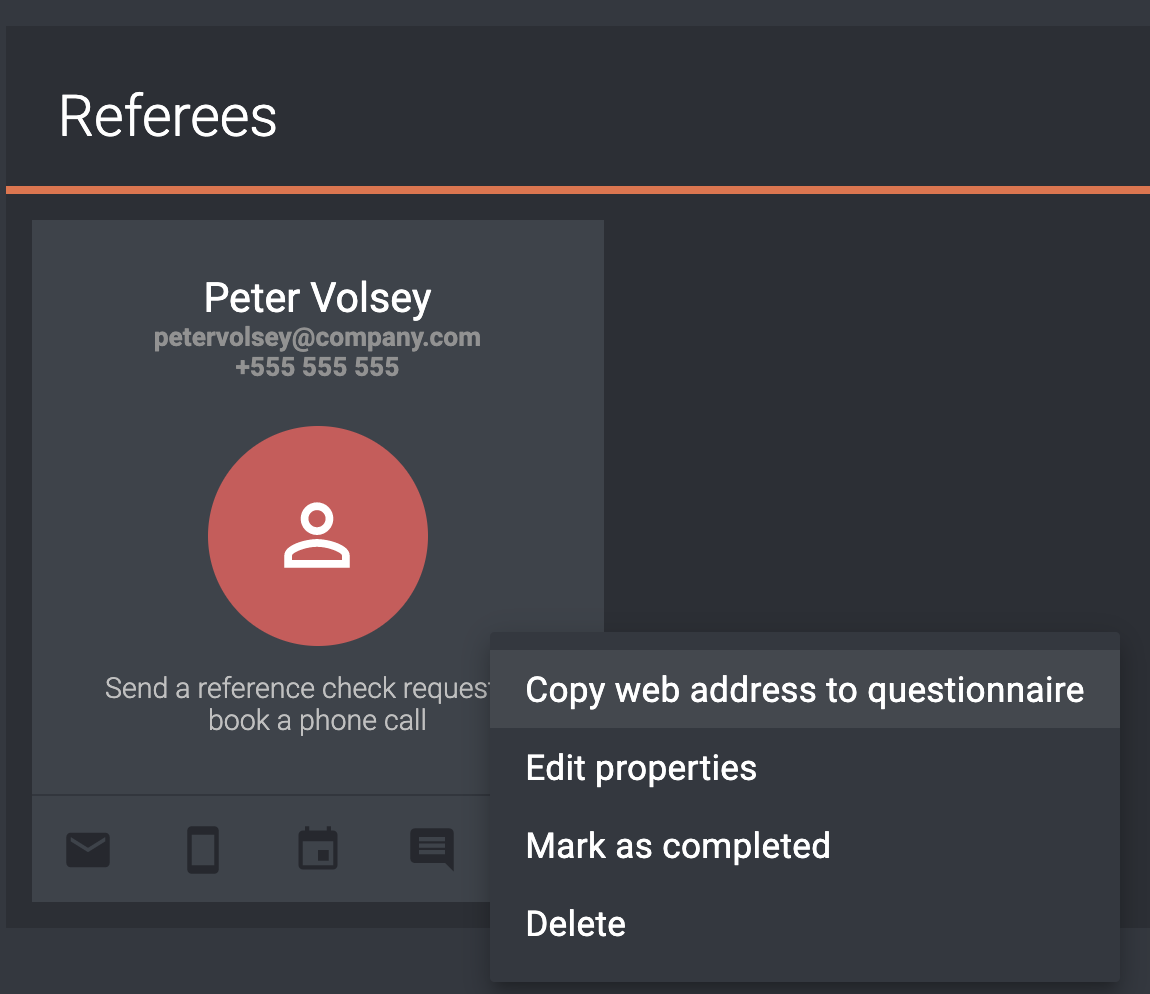
Task: Select the red circular avatar background
Action: coord(318,536)
